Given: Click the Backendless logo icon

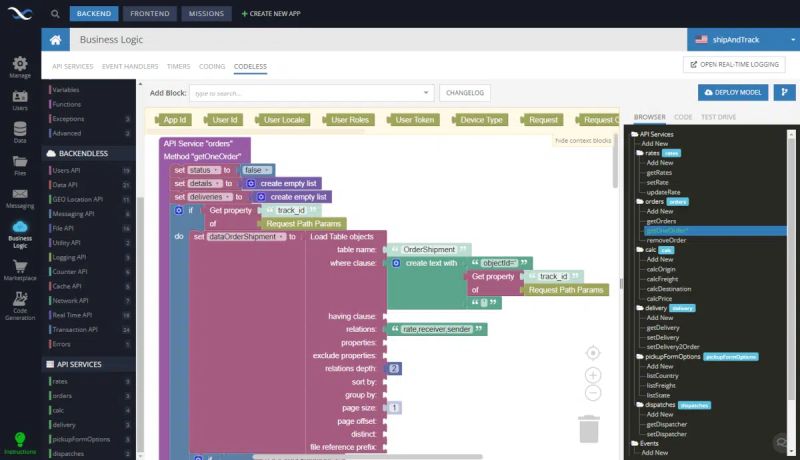Looking at the screenshot, I should (20, 13).
